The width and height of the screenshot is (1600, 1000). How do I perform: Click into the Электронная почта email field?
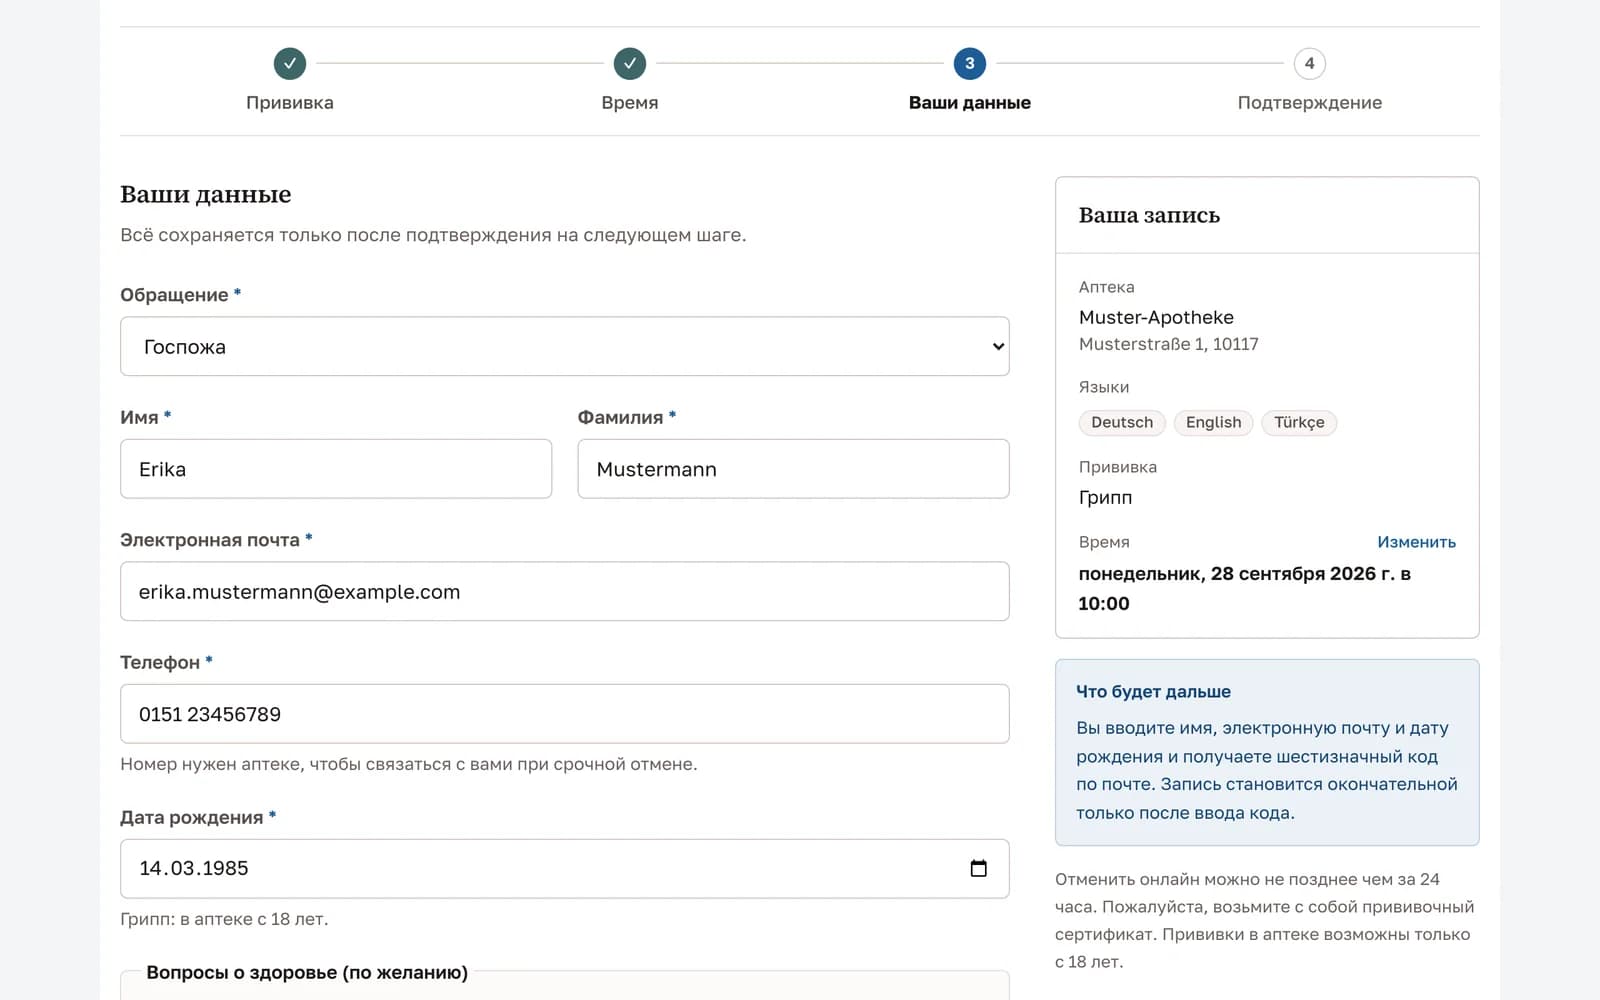565,591
